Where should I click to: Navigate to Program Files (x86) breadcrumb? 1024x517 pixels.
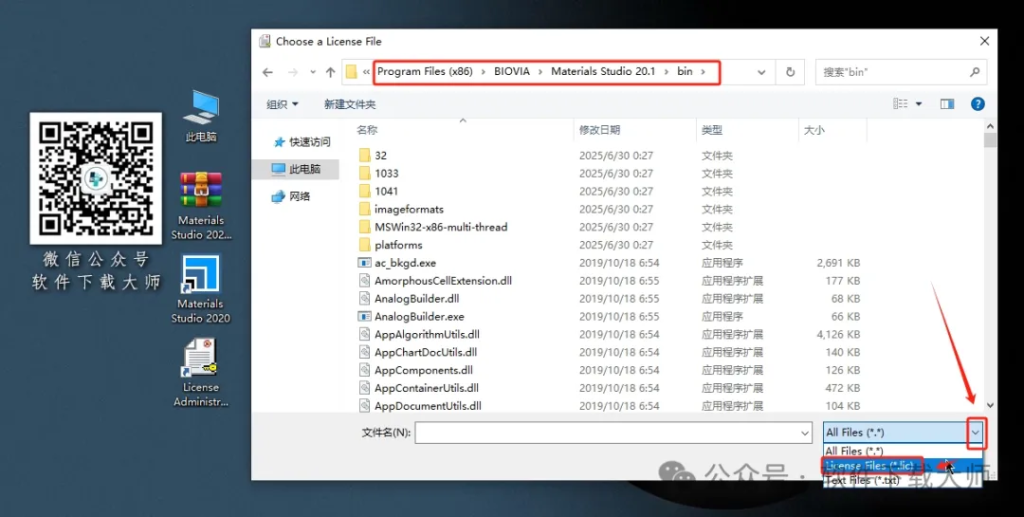[x=424, y=72]
